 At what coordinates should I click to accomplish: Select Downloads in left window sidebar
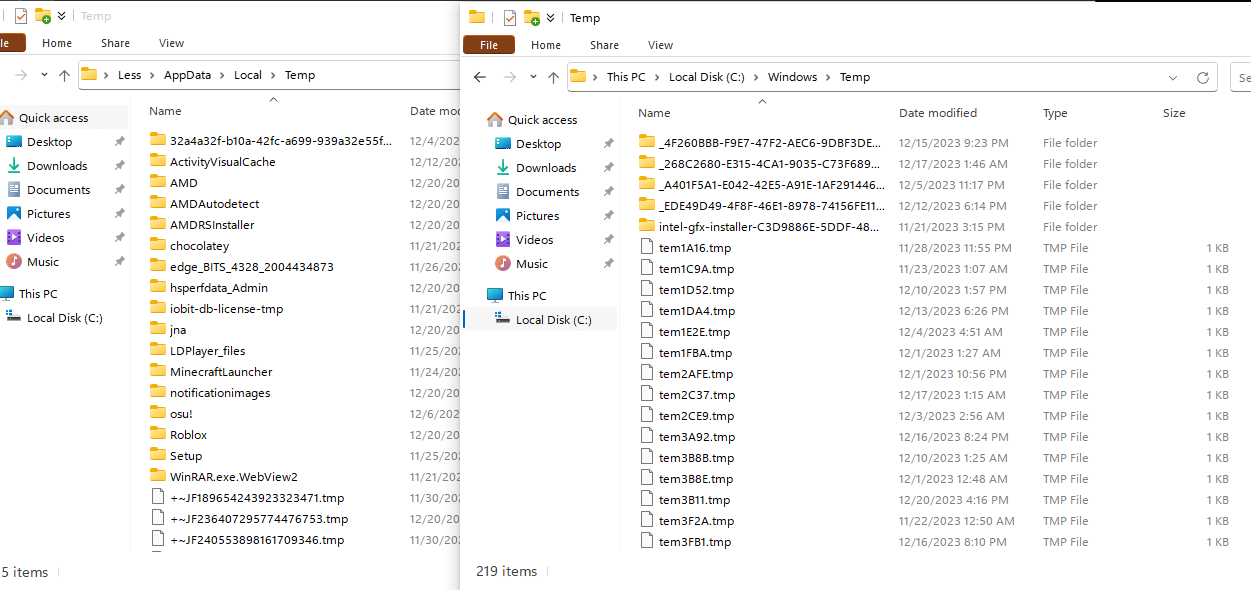[57, 166]
